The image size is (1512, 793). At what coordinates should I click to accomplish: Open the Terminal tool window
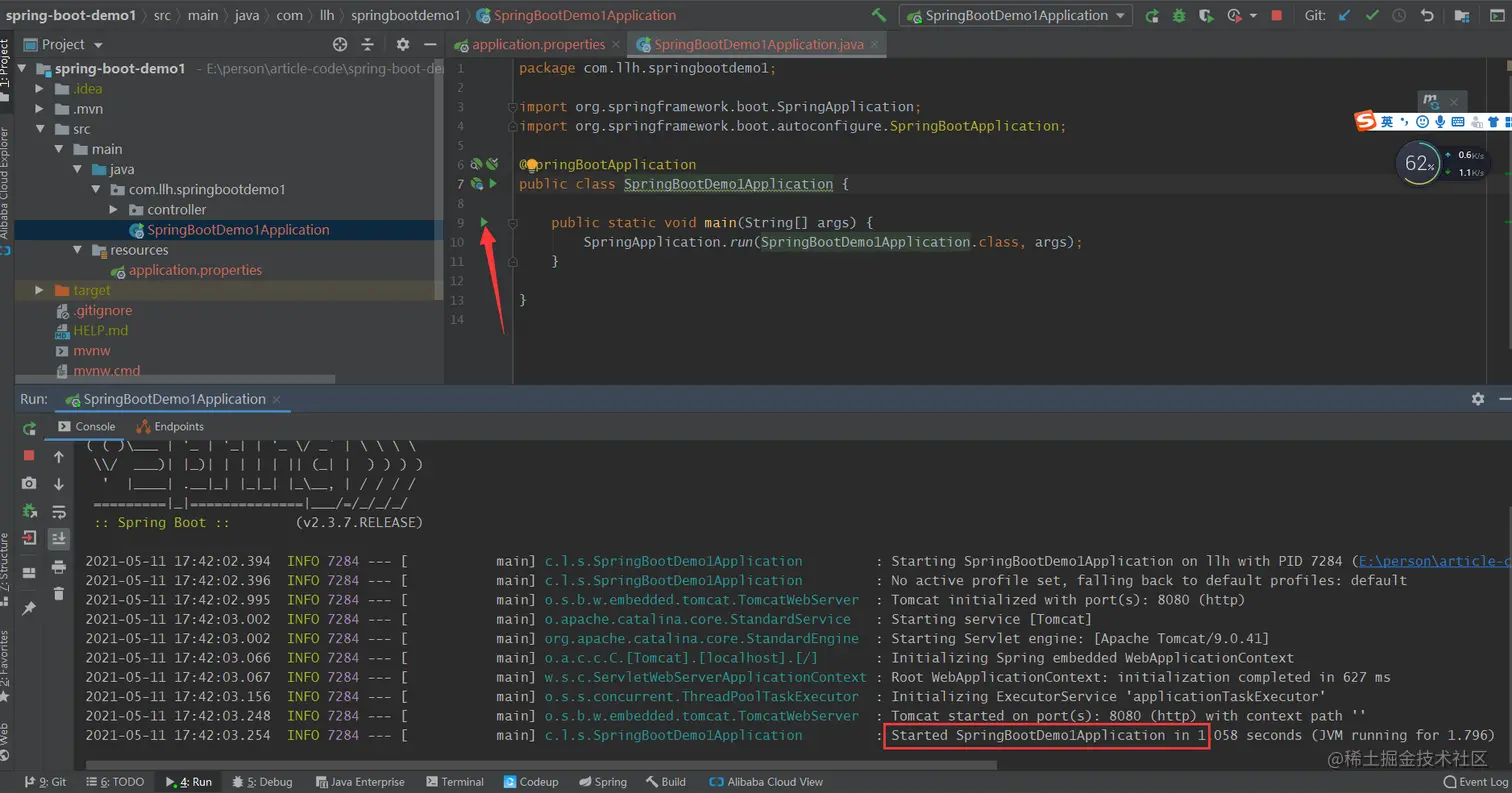click(453, 782)
